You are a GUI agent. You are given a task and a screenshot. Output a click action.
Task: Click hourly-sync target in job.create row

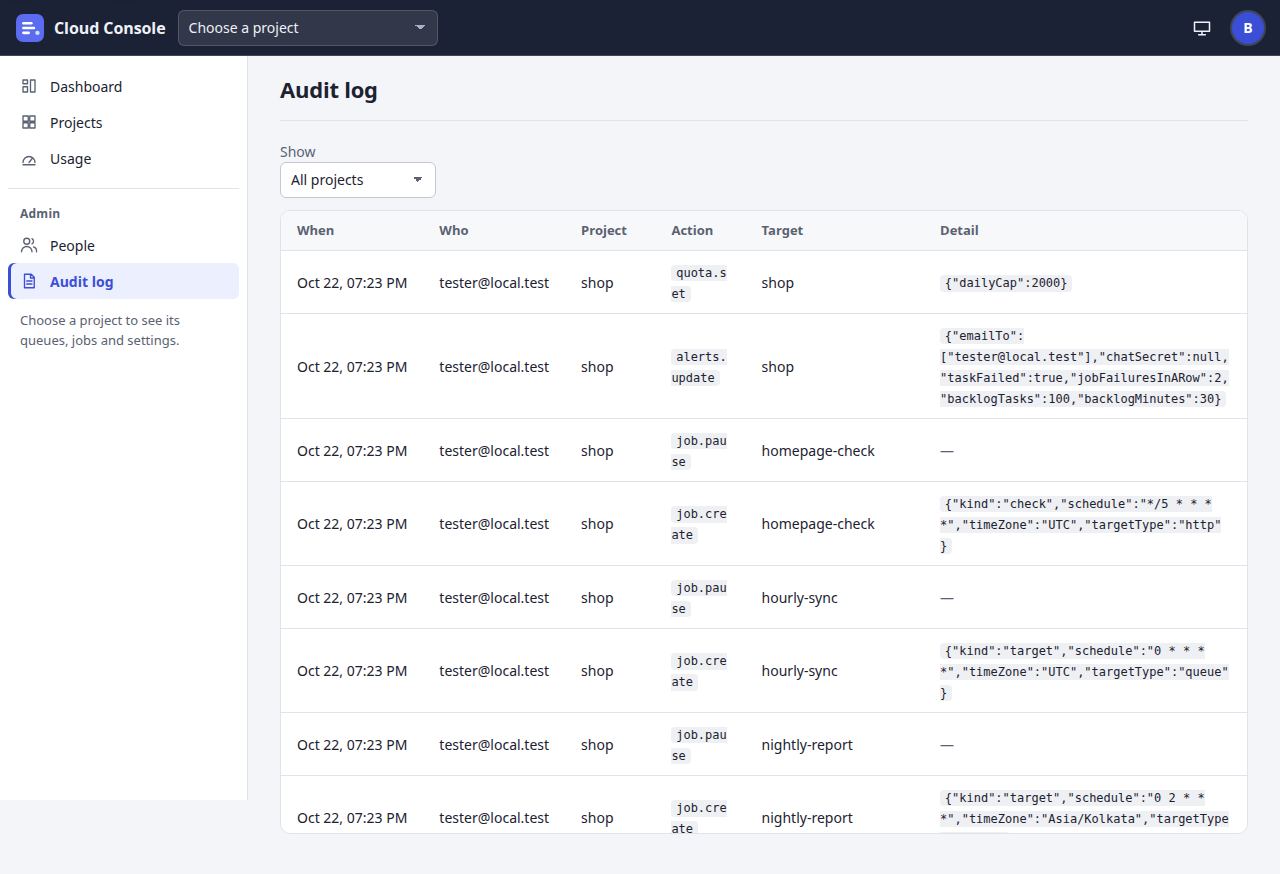799,671
